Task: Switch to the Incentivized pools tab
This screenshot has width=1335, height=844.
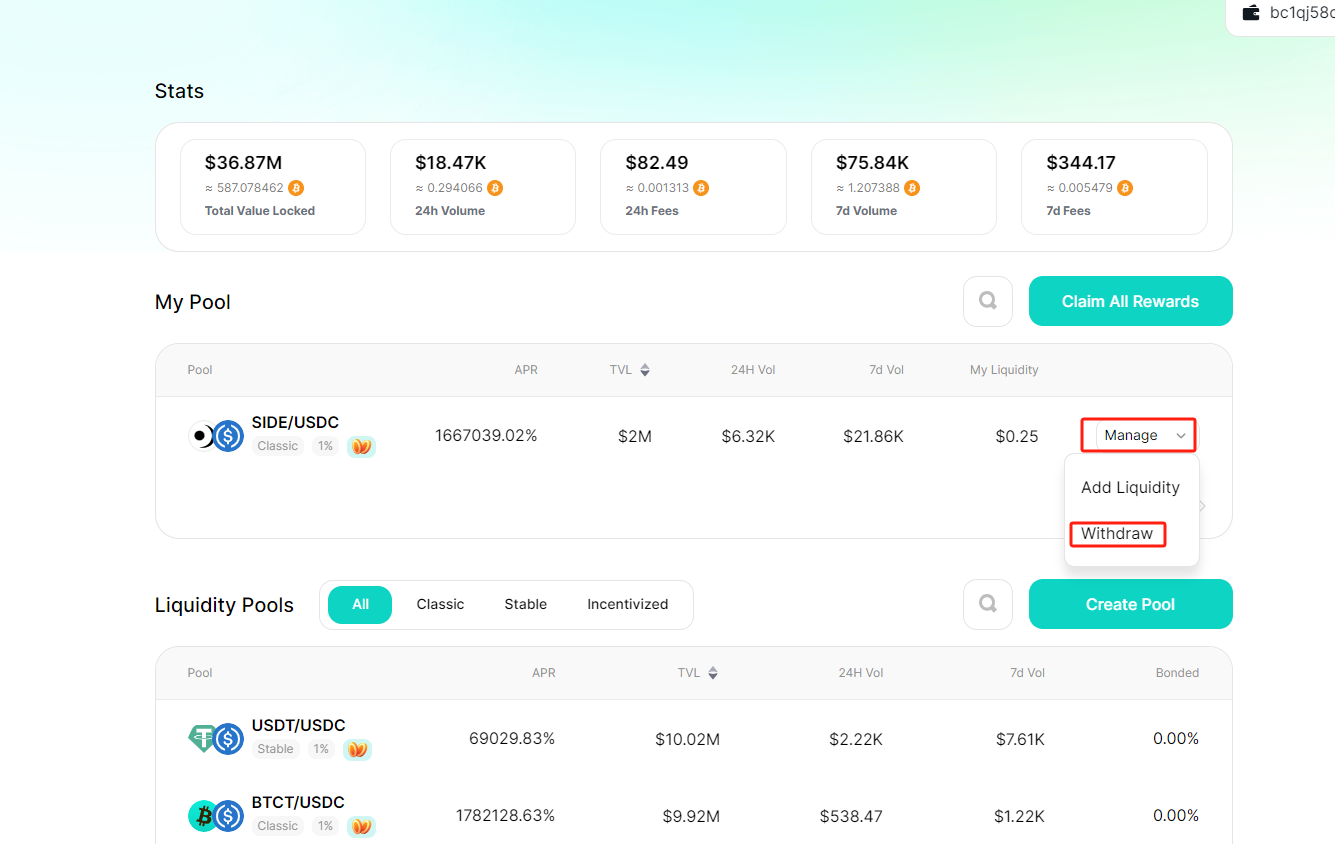Action: [628, 604]
